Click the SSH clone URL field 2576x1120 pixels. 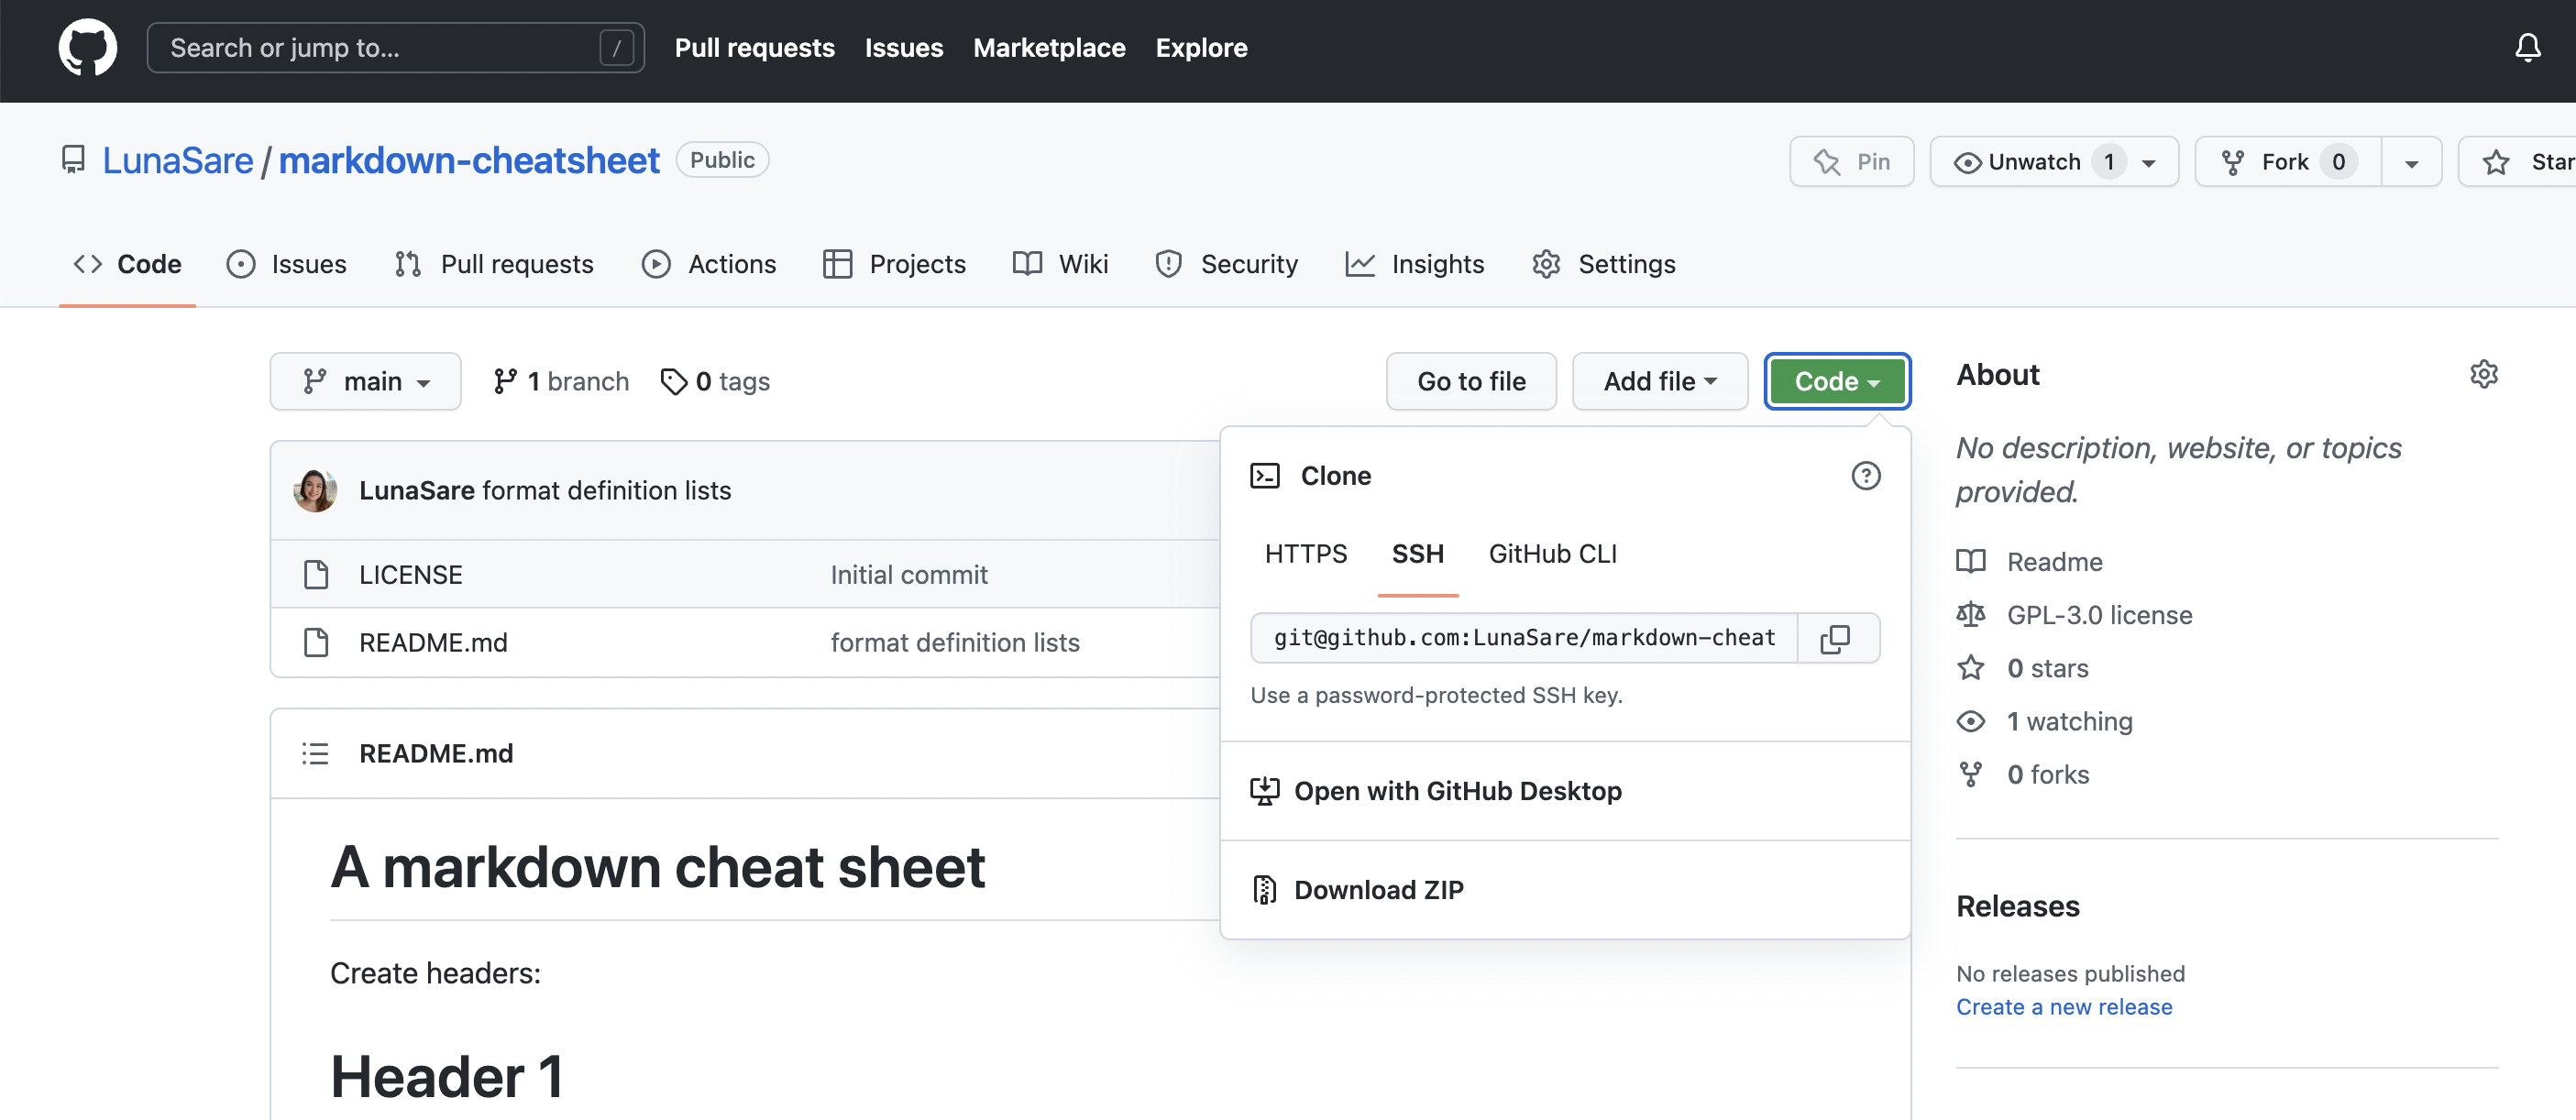(1524, 638)
